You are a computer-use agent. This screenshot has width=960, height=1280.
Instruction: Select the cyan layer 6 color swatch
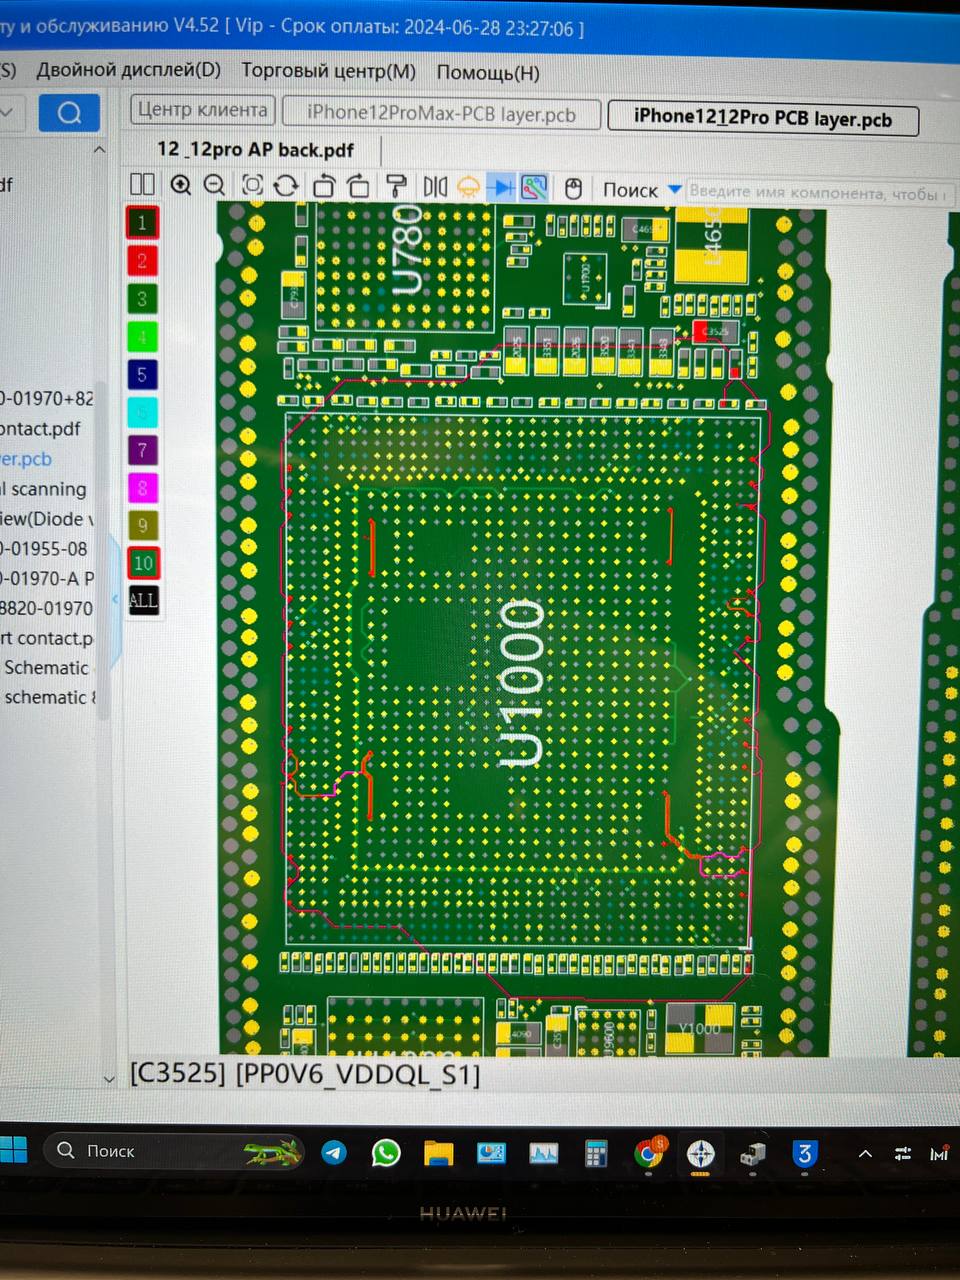tap(142, 412)
